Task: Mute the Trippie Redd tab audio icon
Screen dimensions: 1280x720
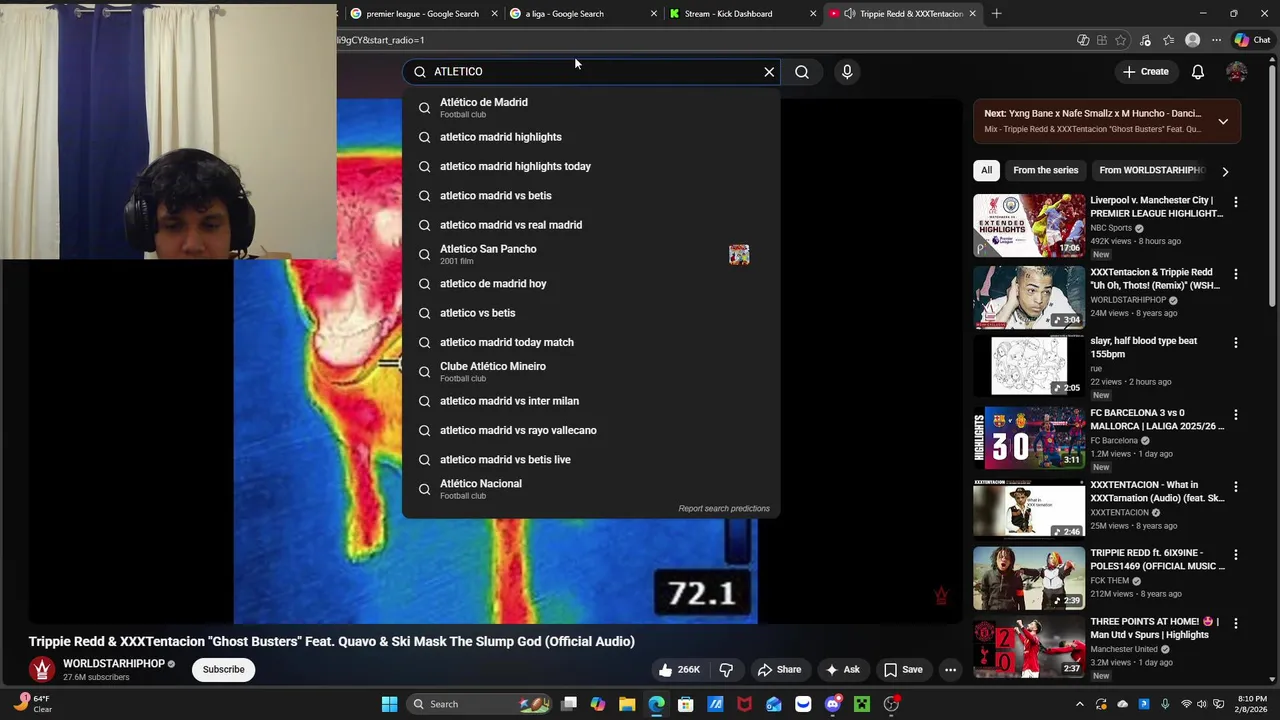Action: coord(849,14)
